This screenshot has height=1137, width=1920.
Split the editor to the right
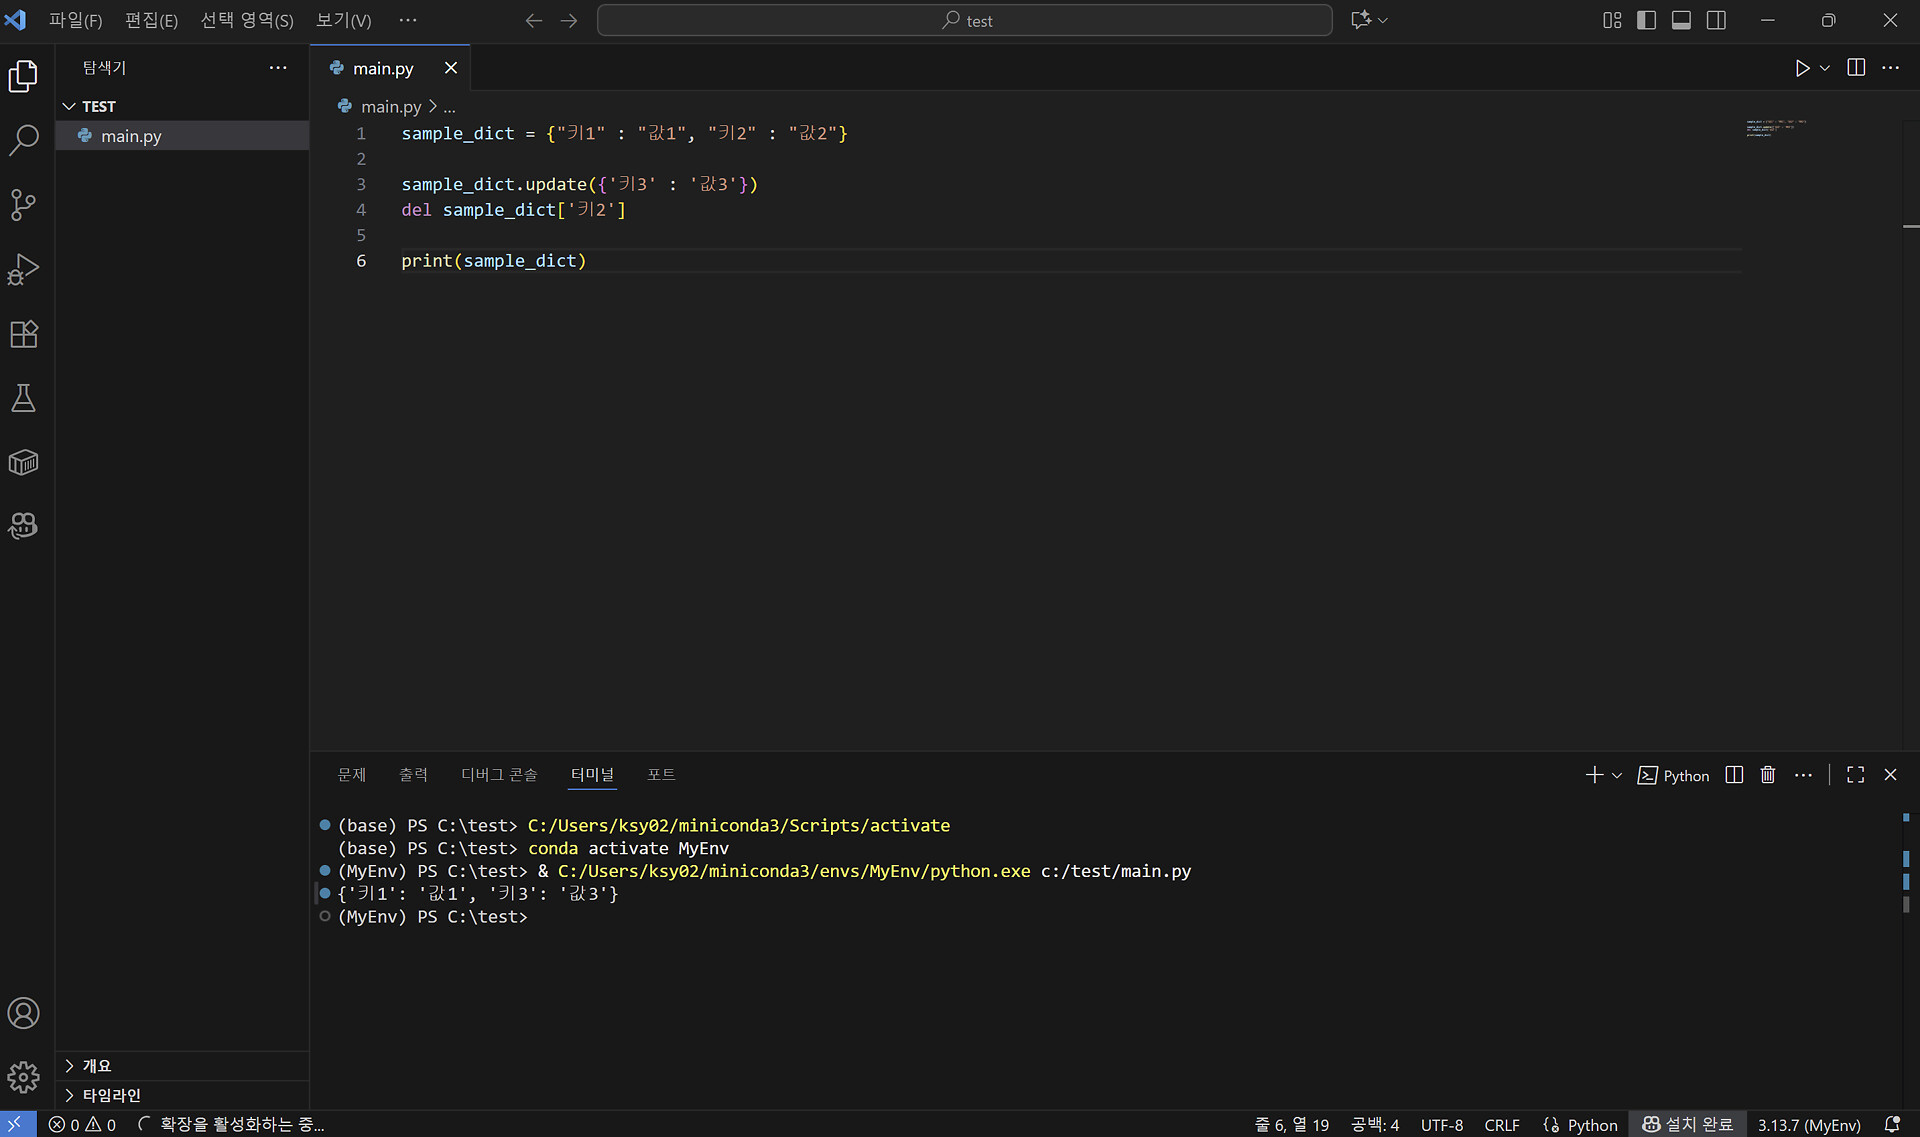click(1856, 68)
